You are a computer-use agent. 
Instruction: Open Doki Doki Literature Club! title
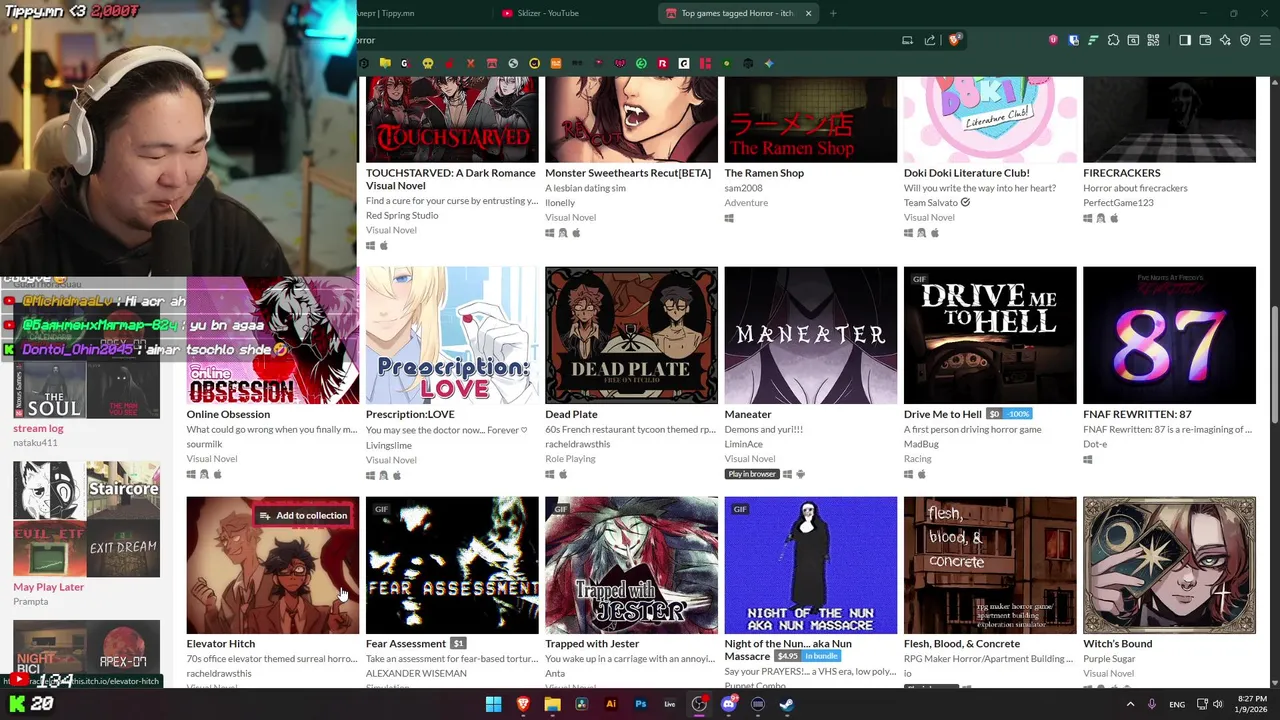(x=967, y=173)
